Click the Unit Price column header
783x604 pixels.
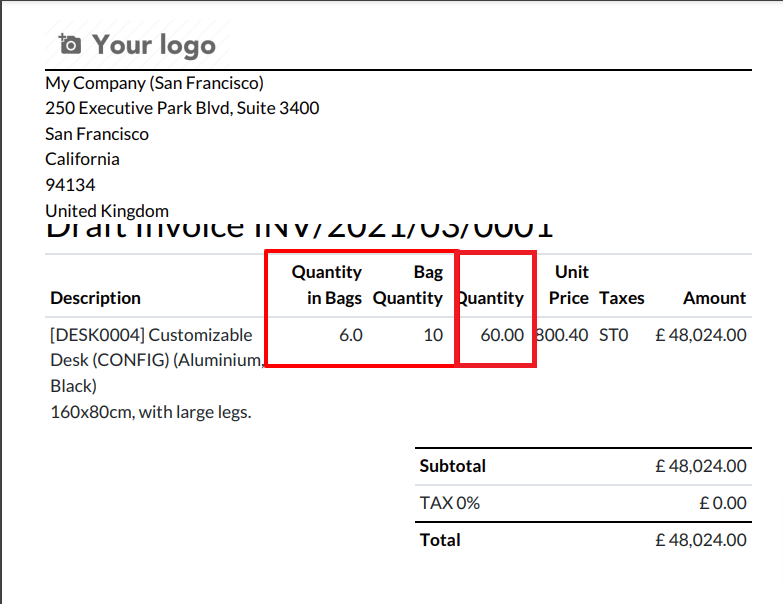[569, 285]
